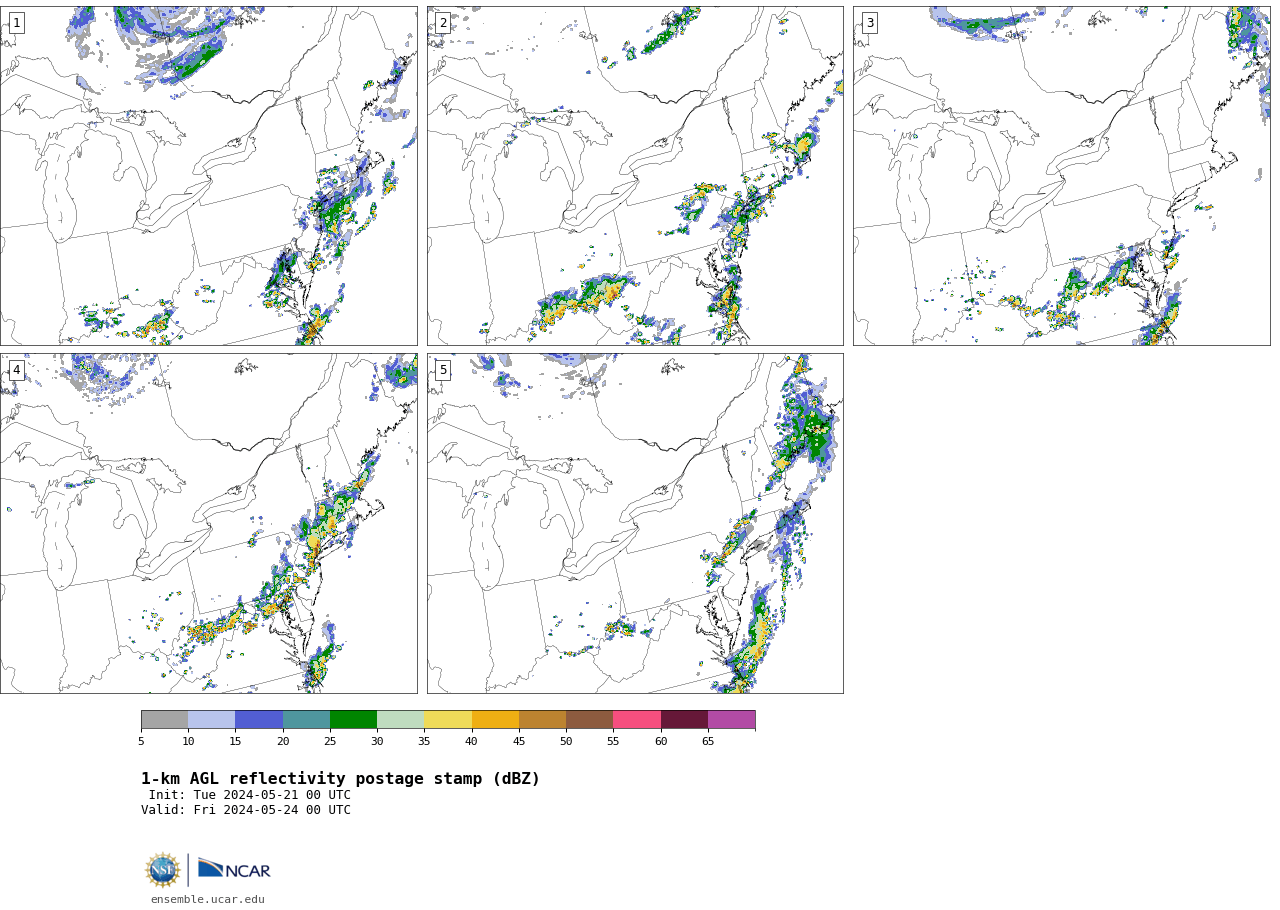Click the maroon 60-65 dBZ swatch
The image size is (1280, 910).
[684, 720]
